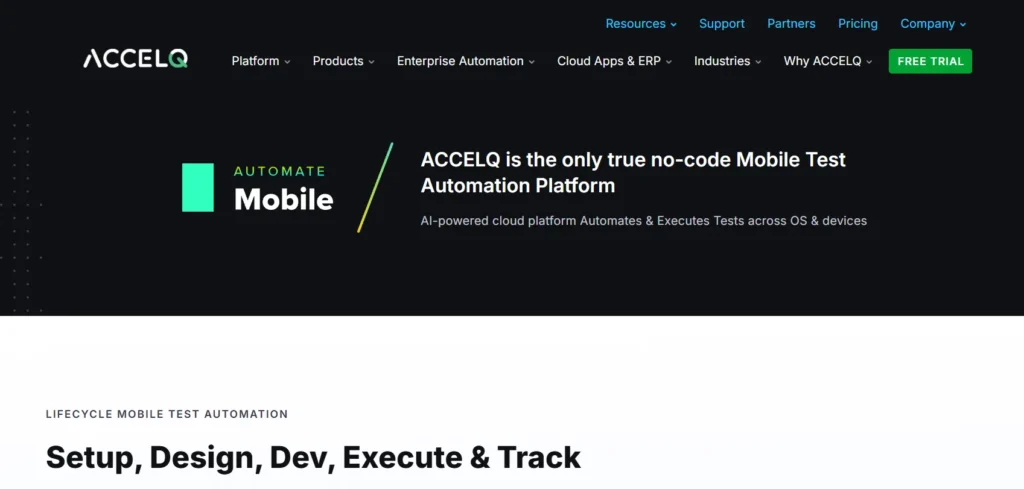Image resolution: width=1024 pixels, height=489 pixels.
Task: Expand the Platform chevron arrow
Action: [x=287, y=62]
